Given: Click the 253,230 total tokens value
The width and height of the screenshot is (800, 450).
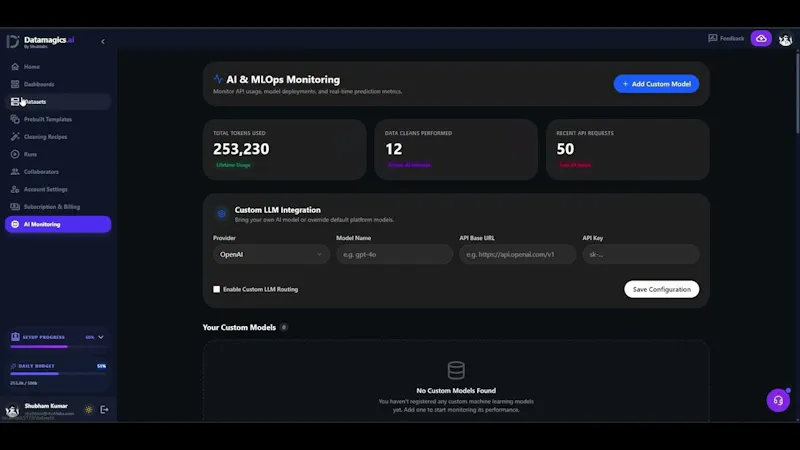Looking at the screenshot, I should [x=241, y=149].
